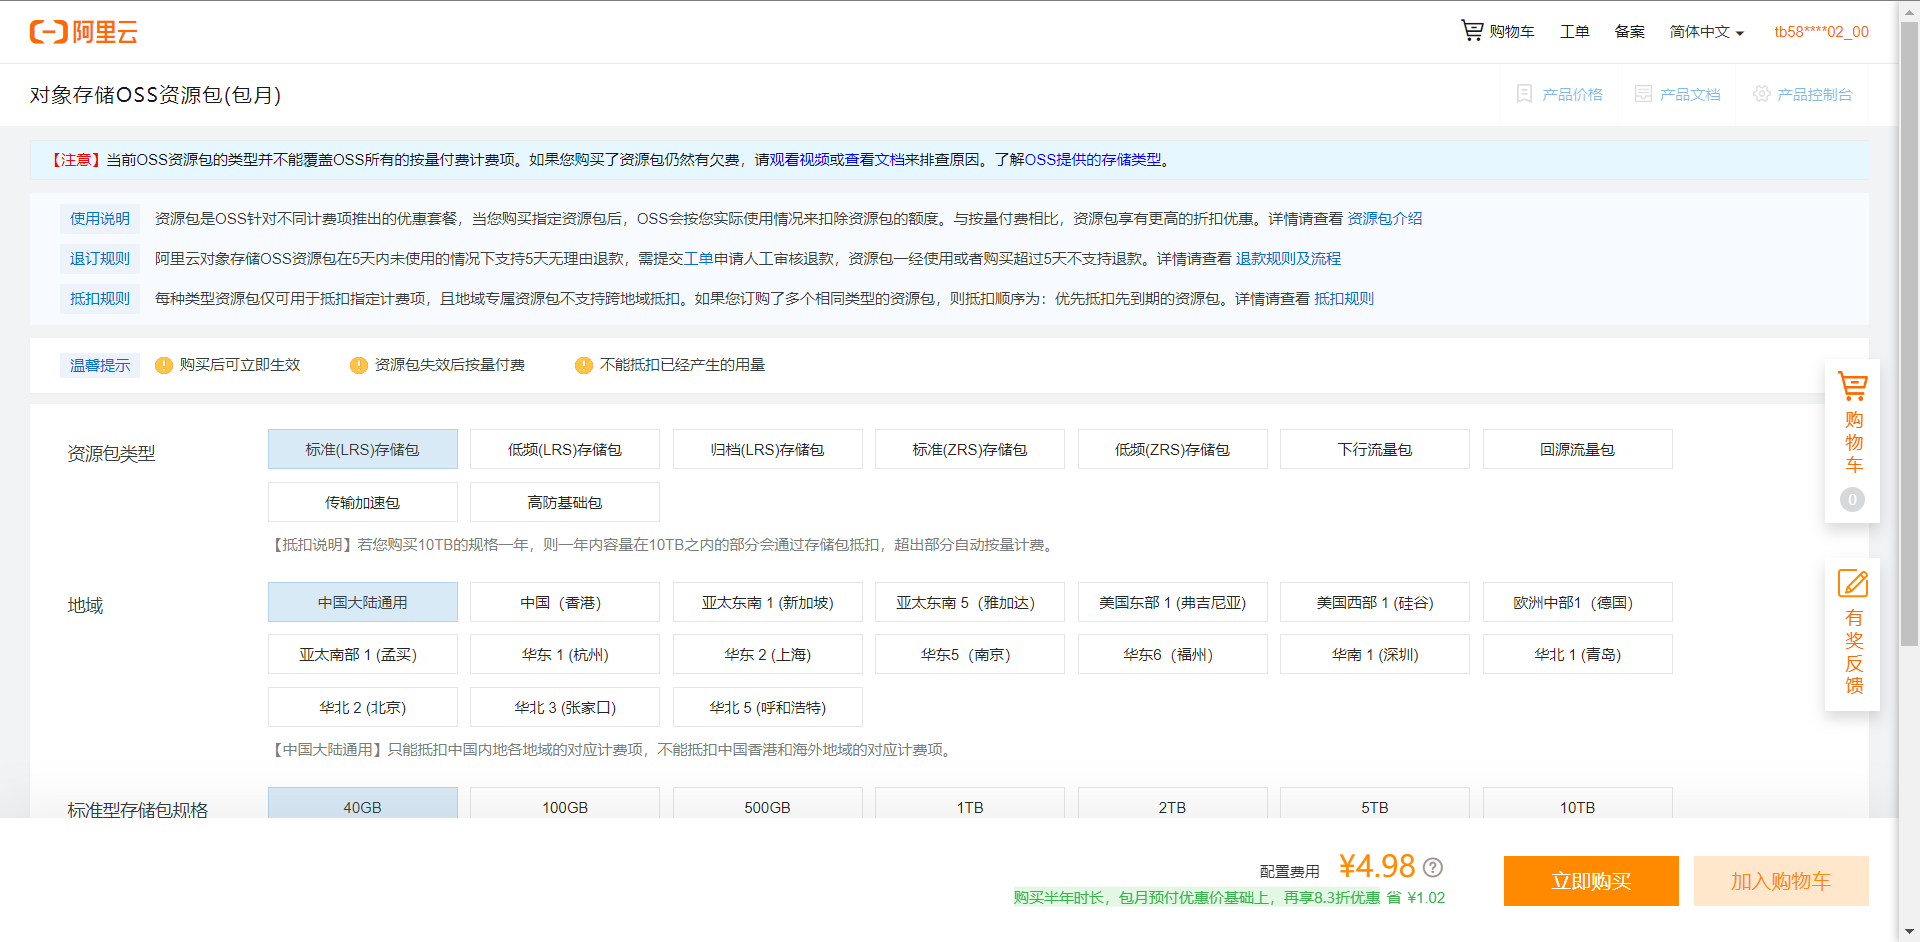Select 5TB storage package size

click(1375, 804)
